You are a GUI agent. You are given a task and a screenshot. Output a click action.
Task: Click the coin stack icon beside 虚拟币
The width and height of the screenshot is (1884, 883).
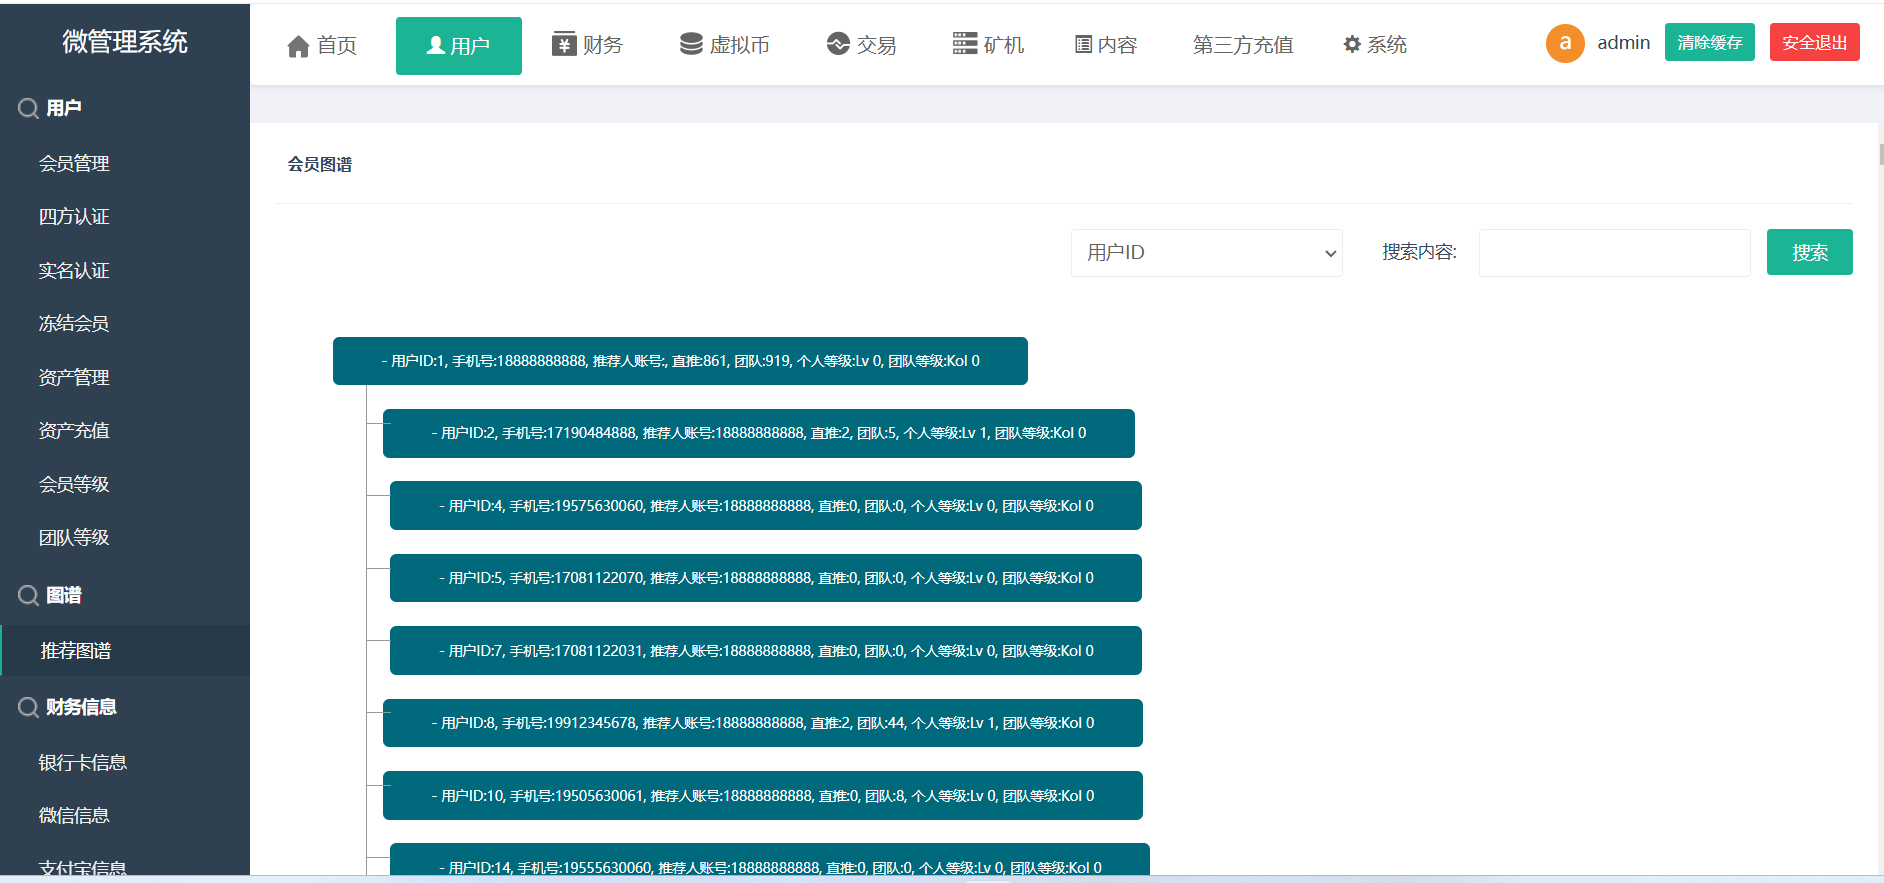(691, 44)
